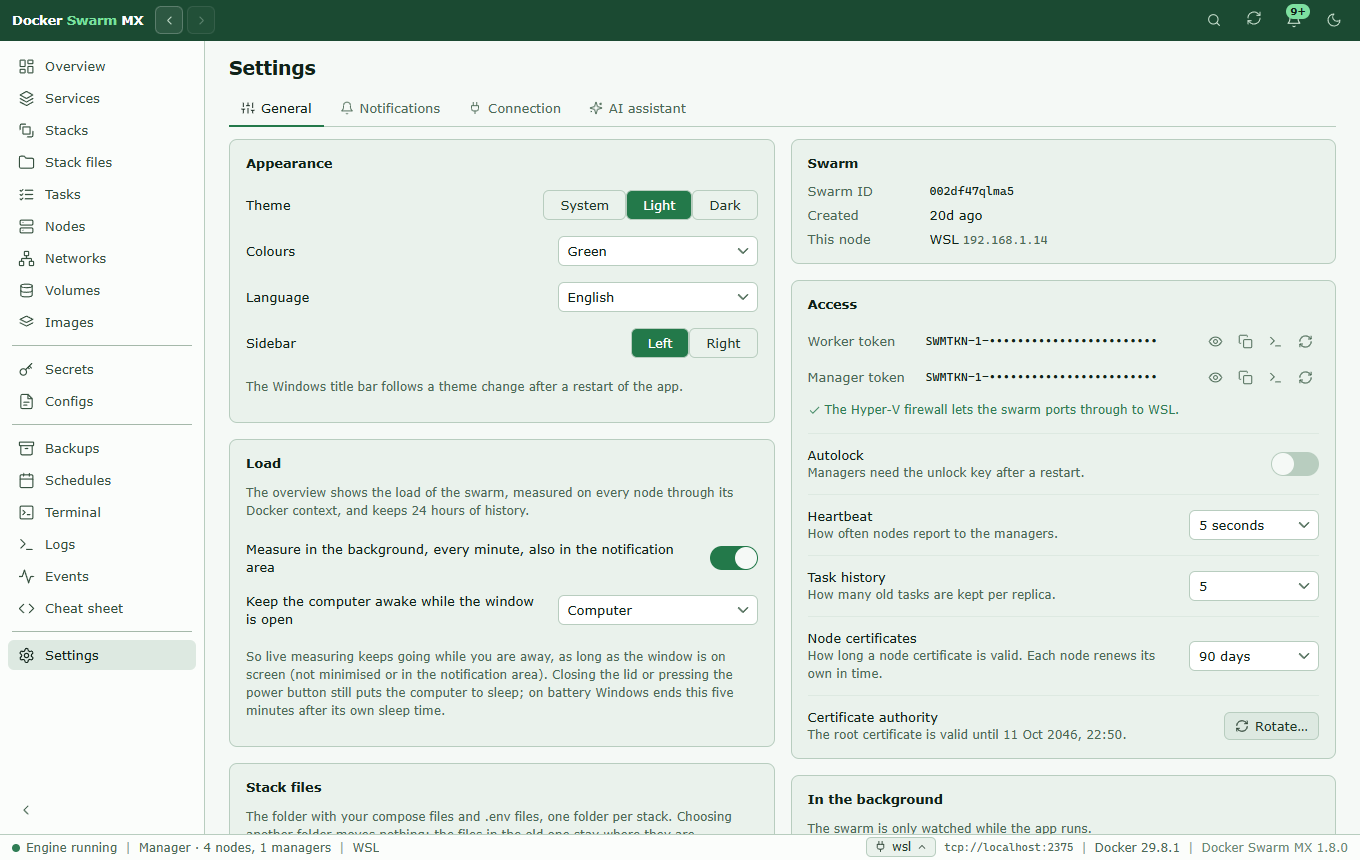Open Cheat sheet in the sidebar
Image resolution: width=1360 pixels, height=860 pixels.
pyautogui.click(x=102, y=609)
